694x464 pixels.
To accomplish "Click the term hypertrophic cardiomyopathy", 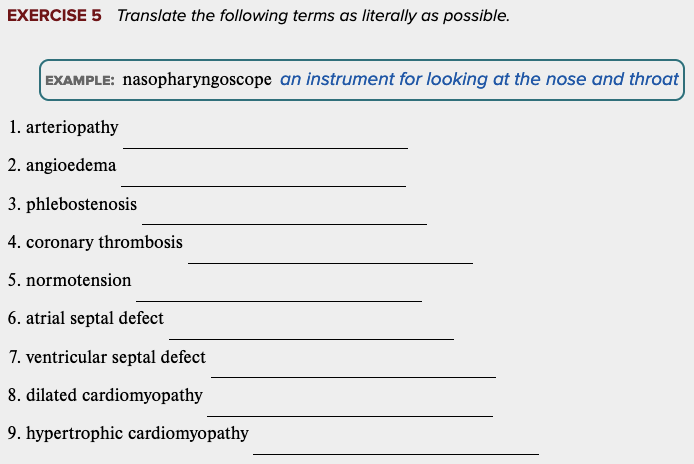I will point(137,433).
